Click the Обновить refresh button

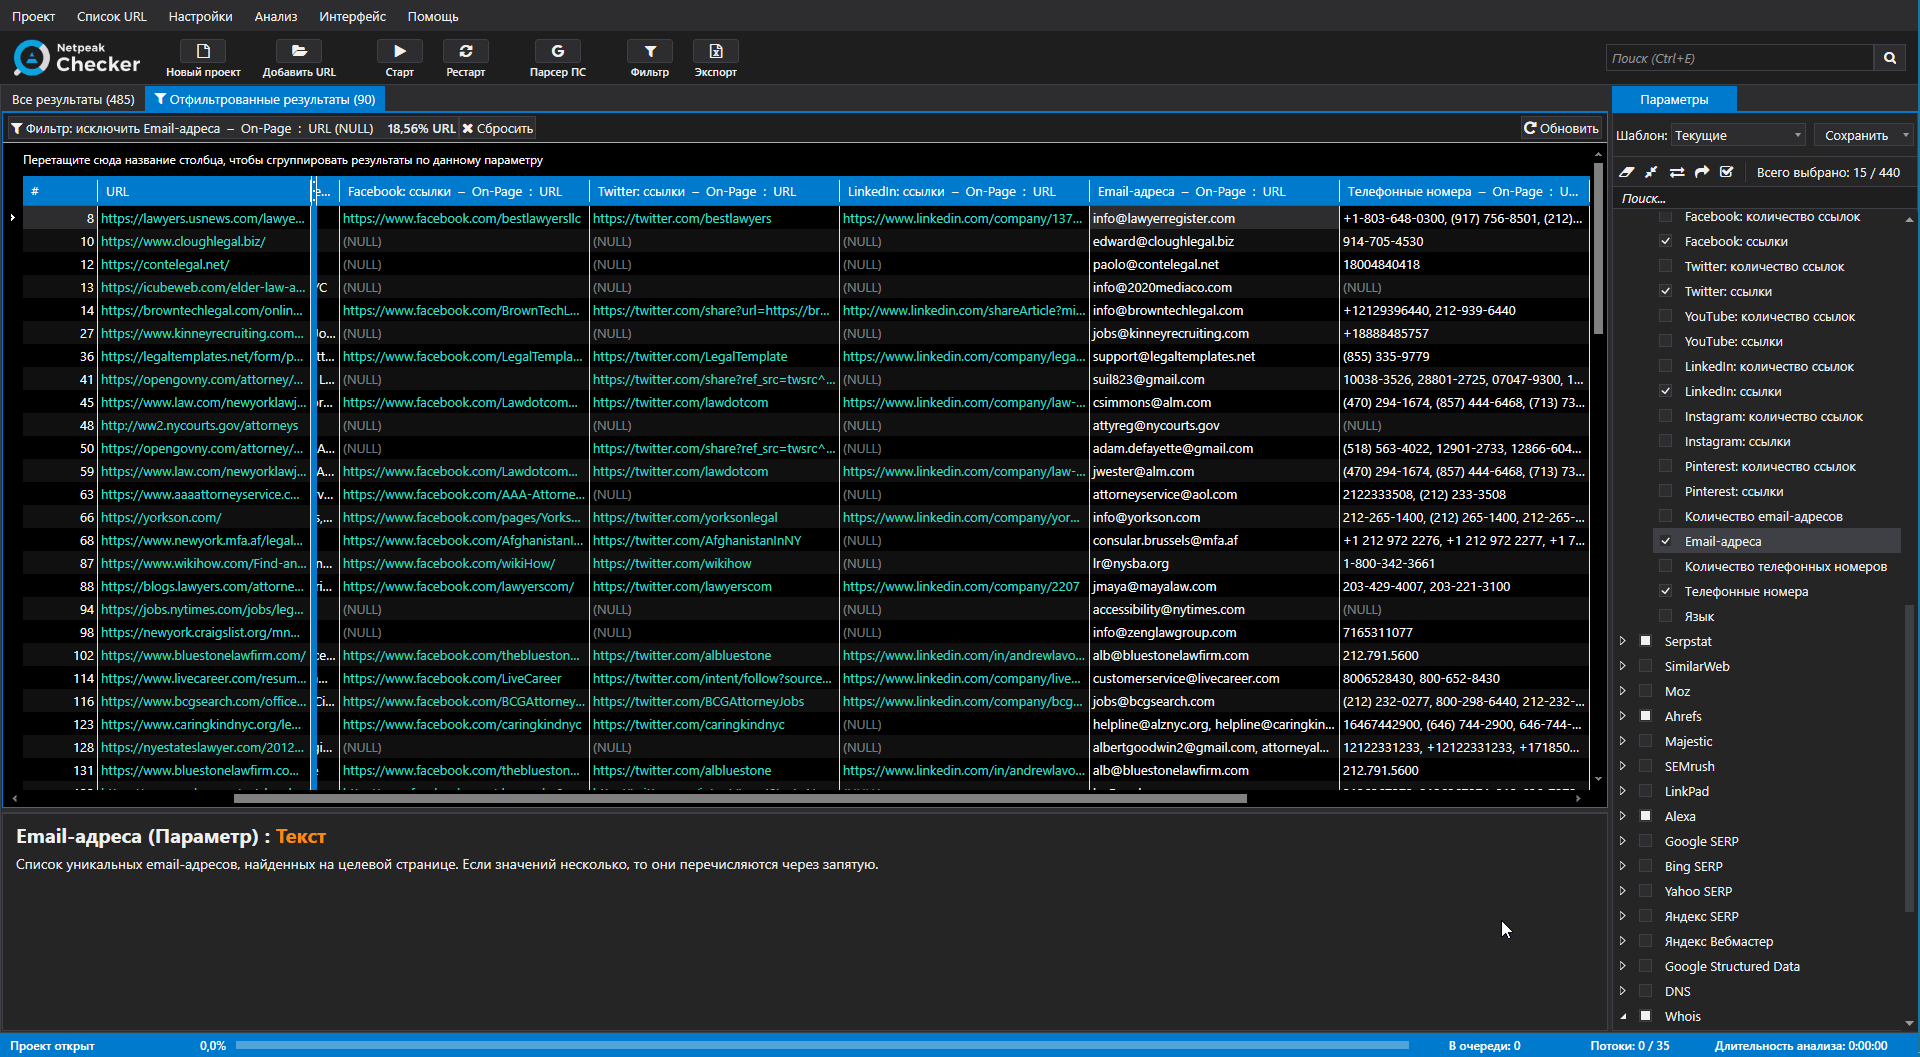(x=1561, y=128)
